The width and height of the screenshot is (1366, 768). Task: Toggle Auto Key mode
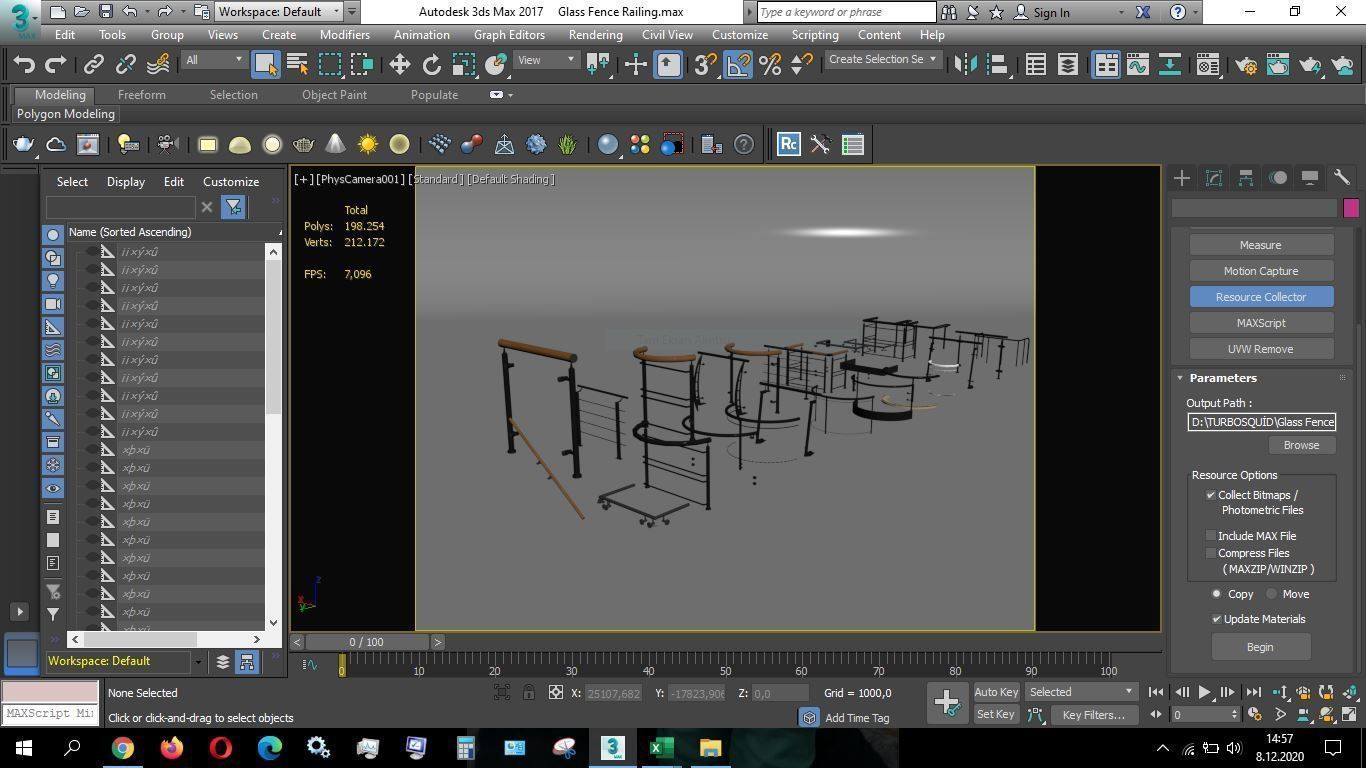click(x=996, y=692)
